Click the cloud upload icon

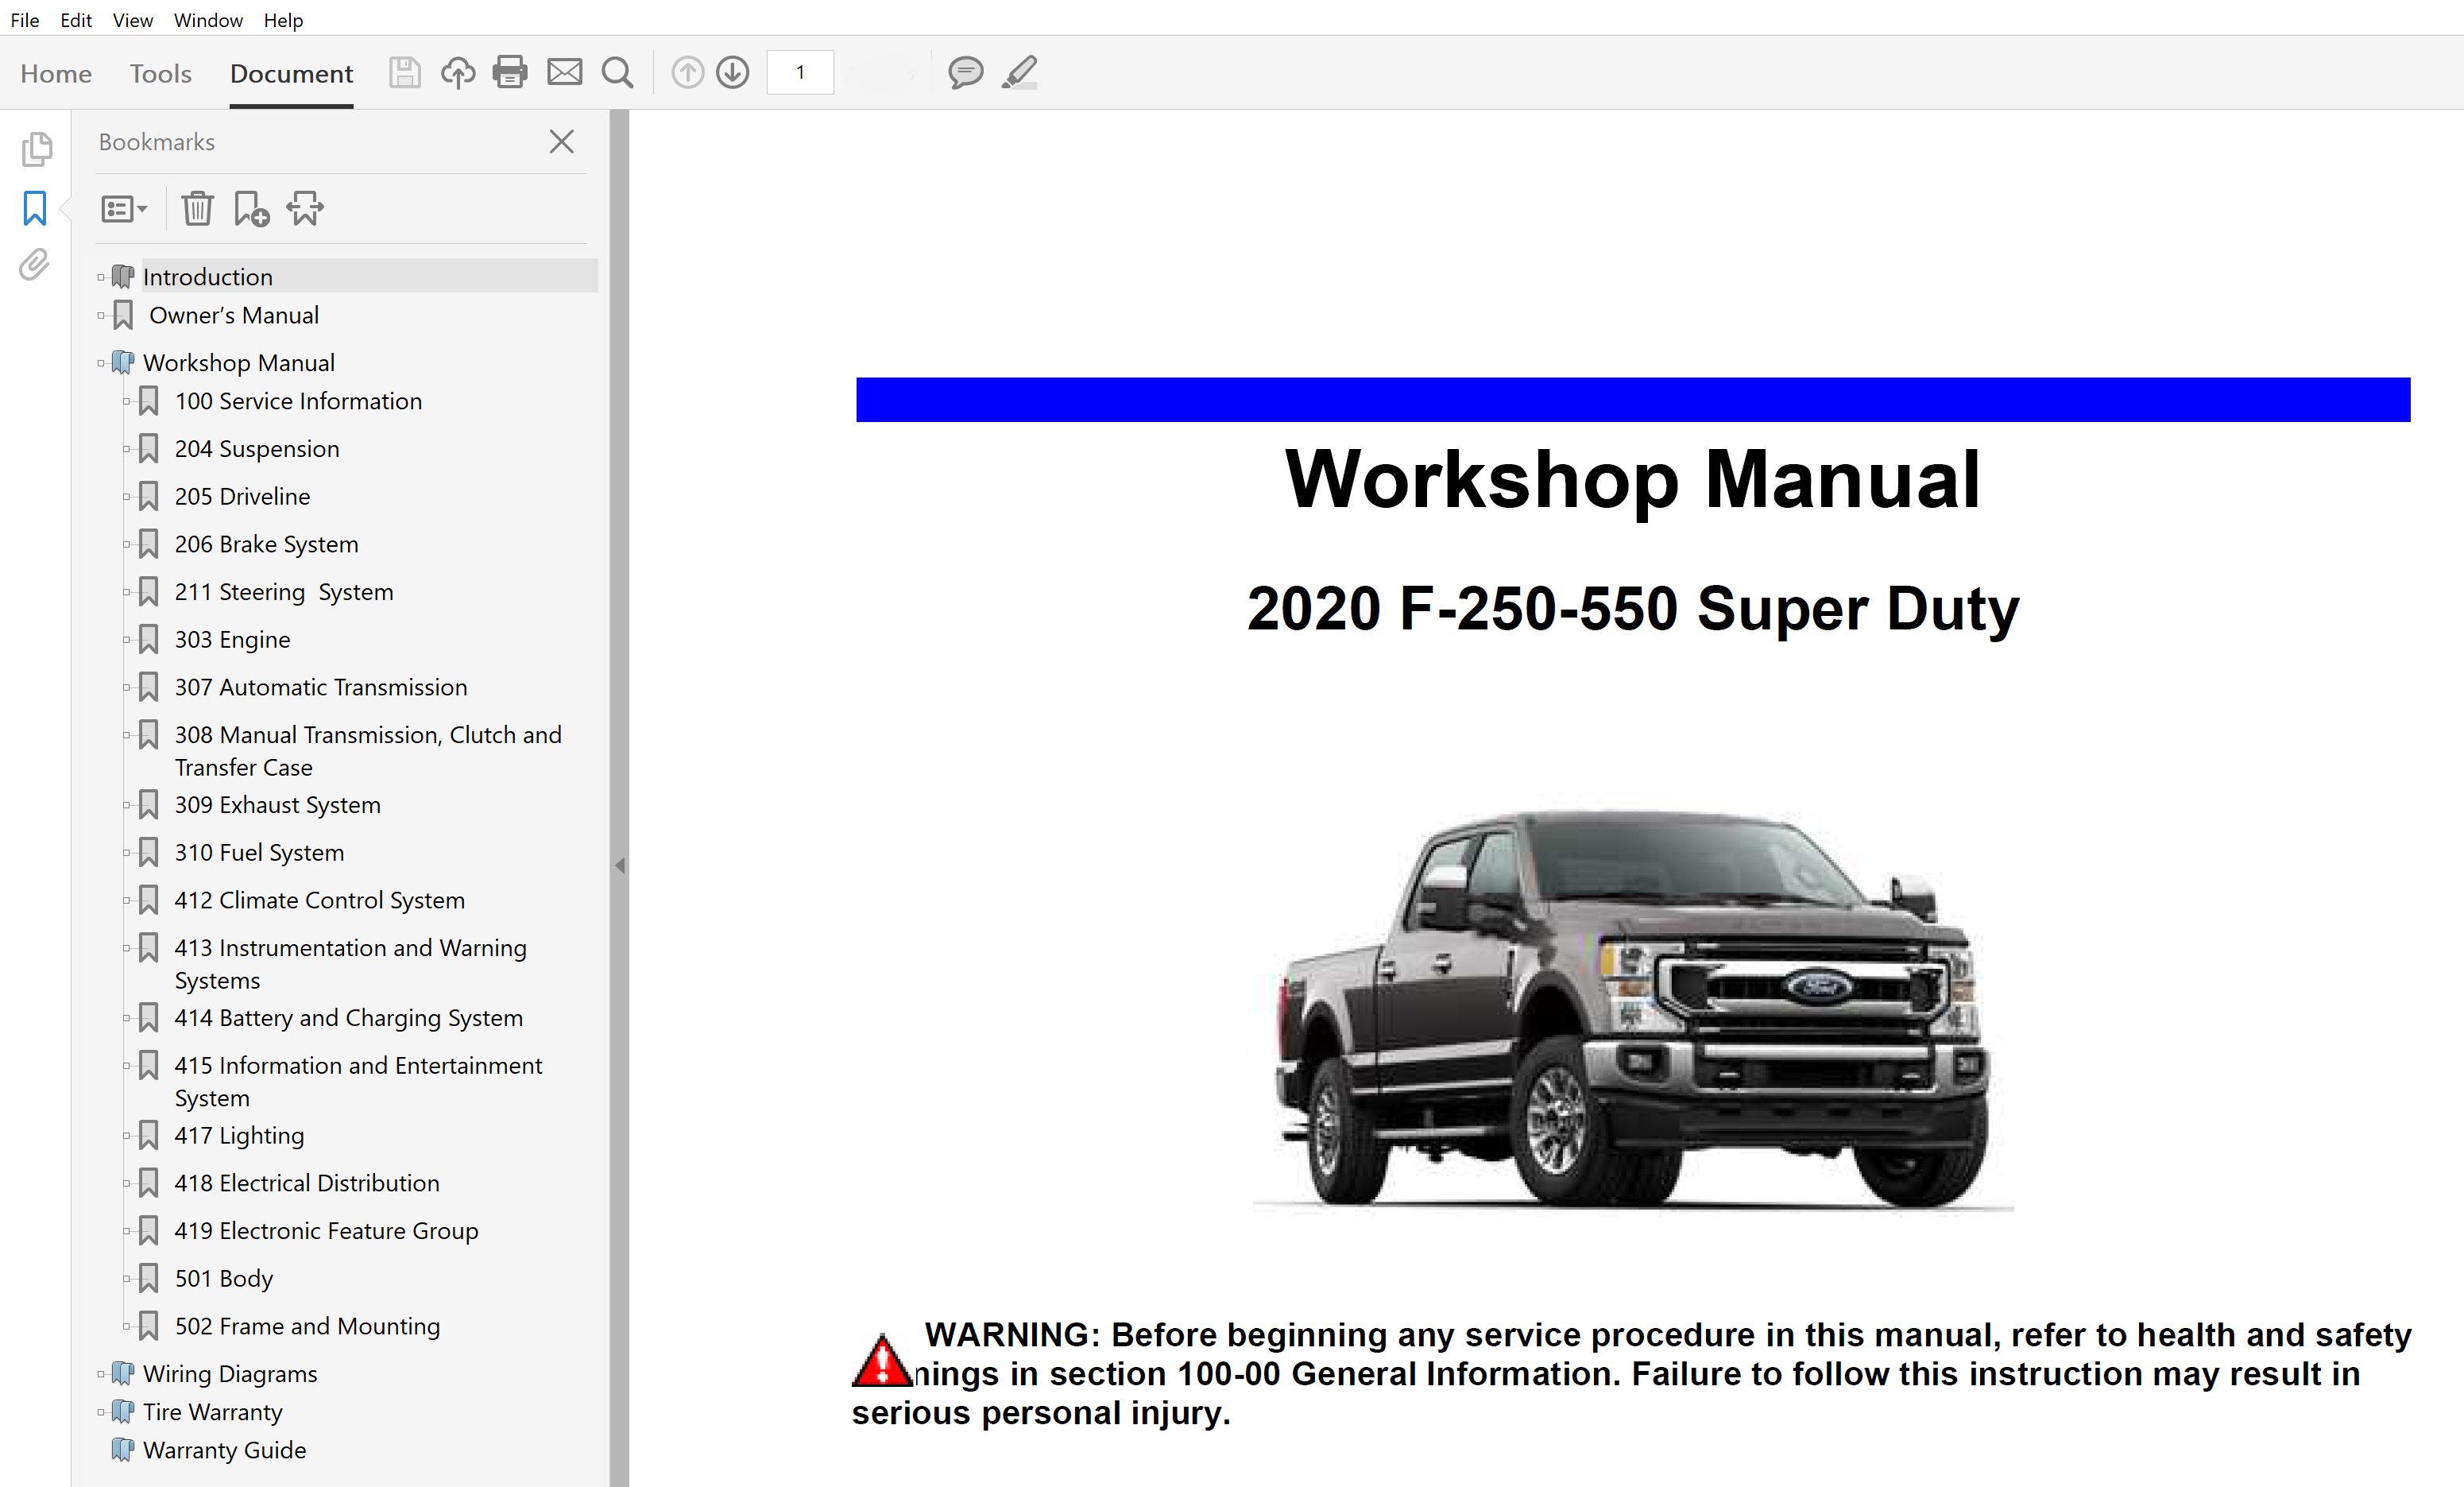click(458, 72)
